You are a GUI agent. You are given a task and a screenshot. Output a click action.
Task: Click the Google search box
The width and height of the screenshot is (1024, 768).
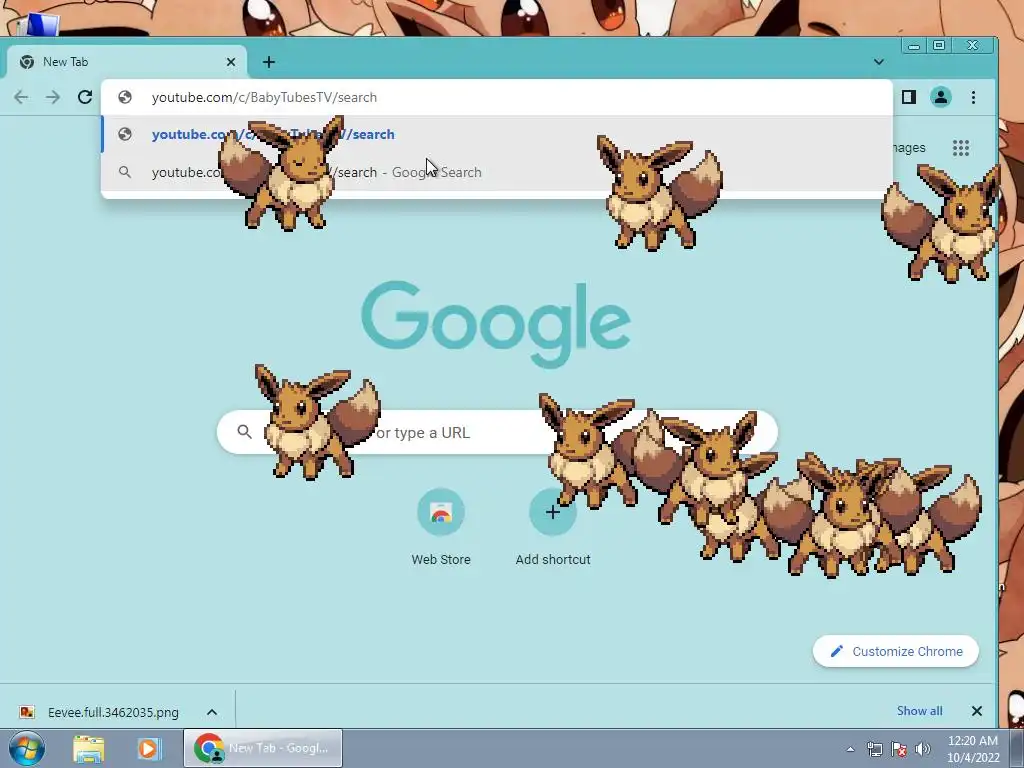coord(497,432)
